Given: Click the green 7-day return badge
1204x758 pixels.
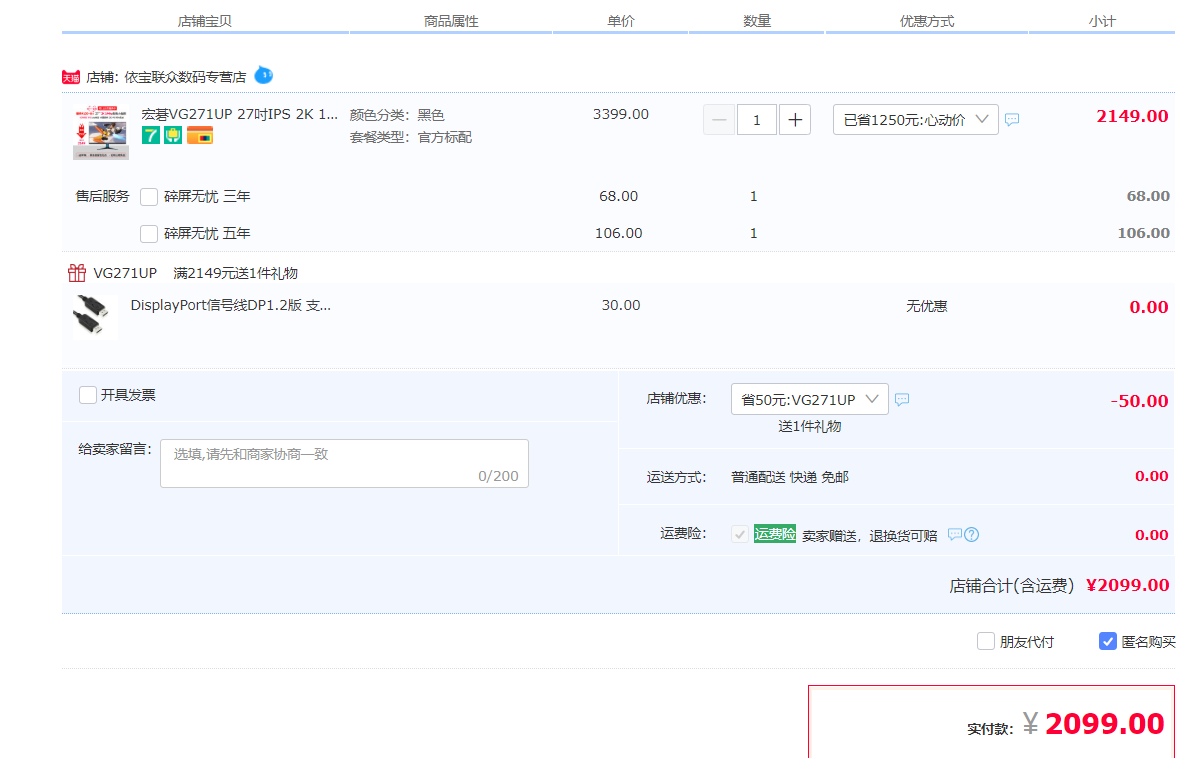Looking at the screenshot, I should point(151,135).
